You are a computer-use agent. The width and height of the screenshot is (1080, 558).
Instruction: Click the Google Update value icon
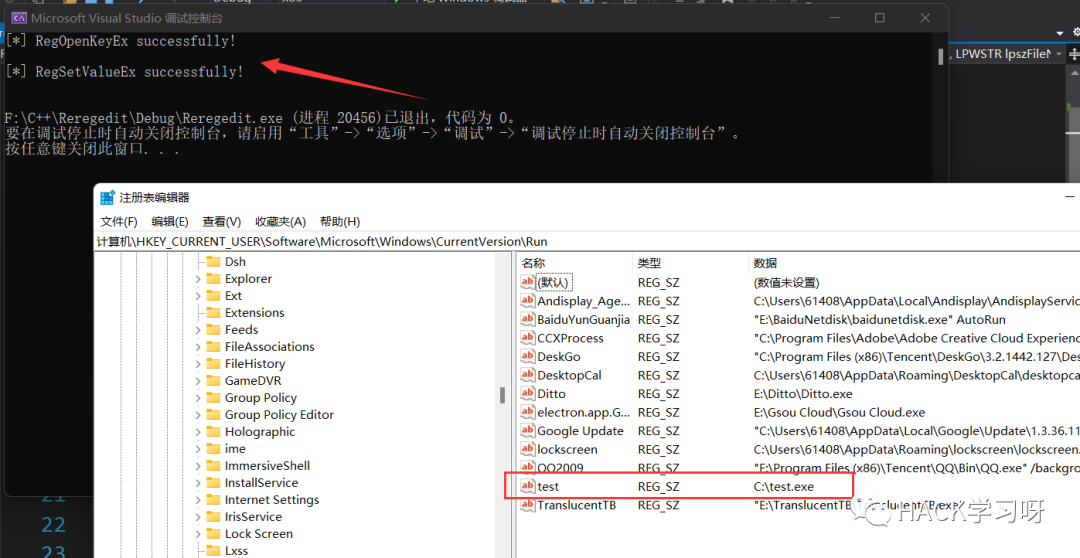coord(528,431)
